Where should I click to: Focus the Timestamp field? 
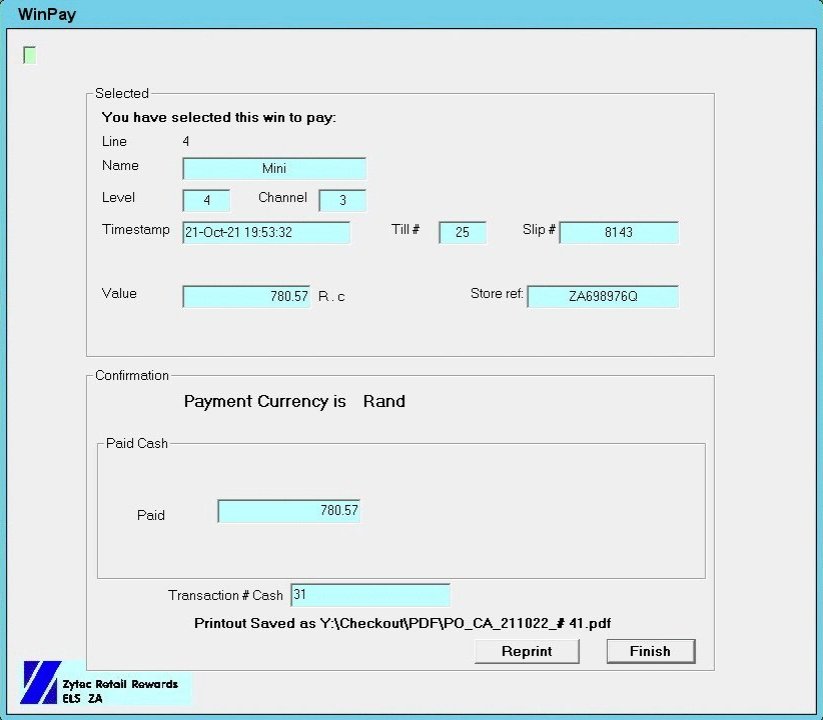pyautogui.click(x=266, y=232)
